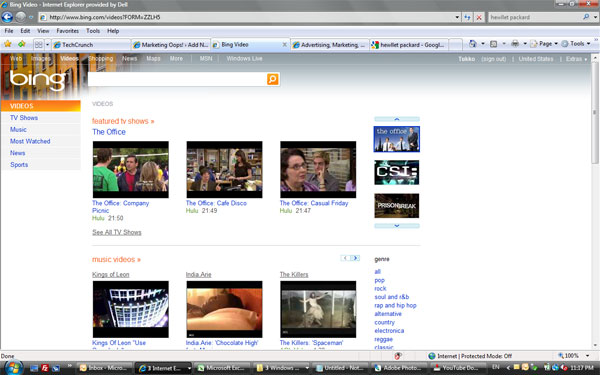Screen dimensions: 600x375
Task: Open the Maps link in Bing nav
Action: point(153,59)
